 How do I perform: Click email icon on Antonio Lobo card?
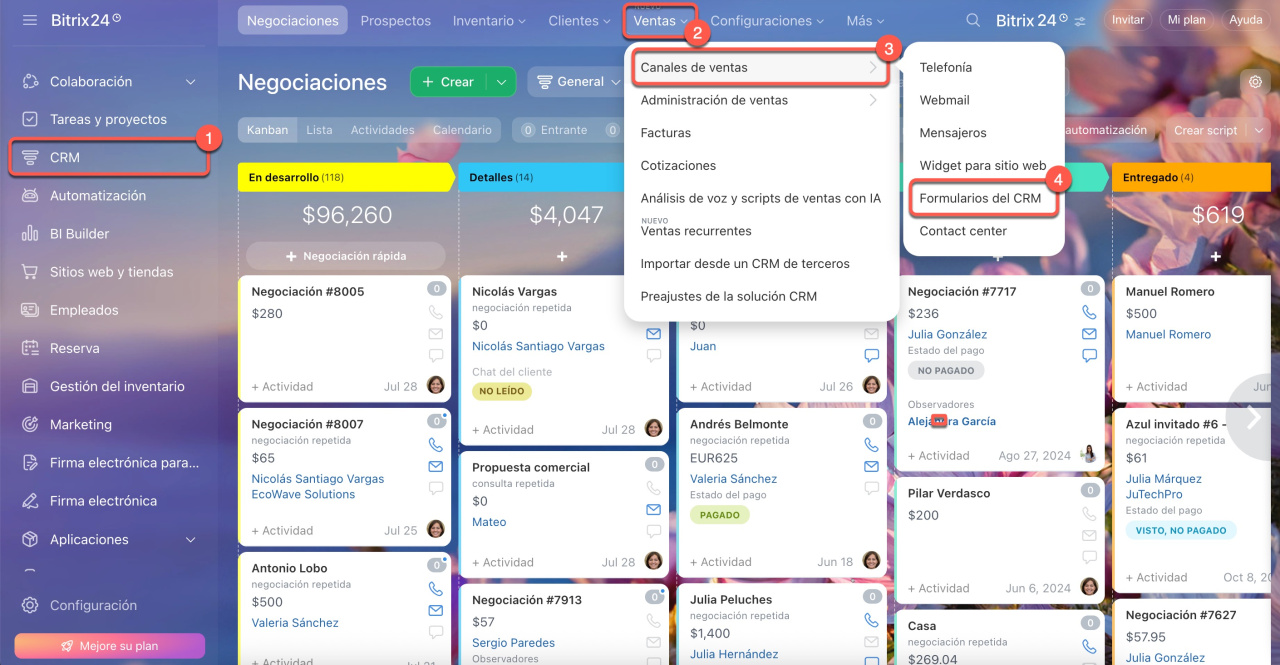pos(435,610)
